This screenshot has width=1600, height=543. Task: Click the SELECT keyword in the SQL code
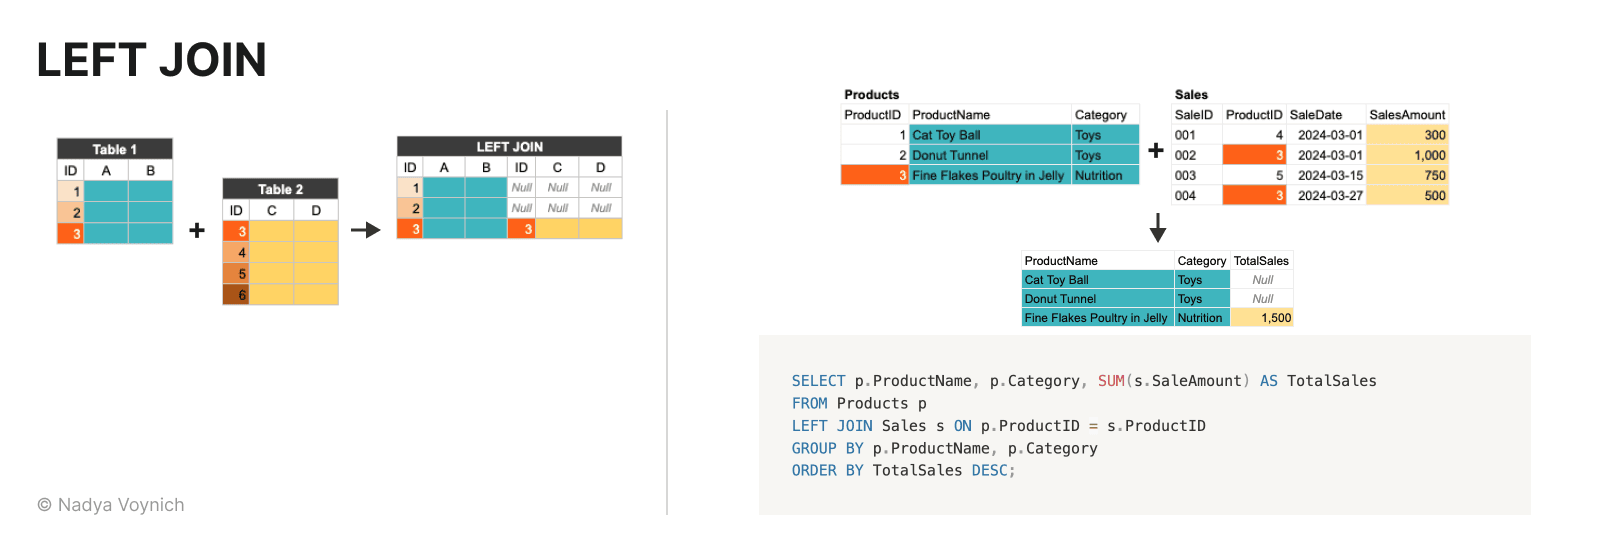pyautogui.click(x=818, y=381)
